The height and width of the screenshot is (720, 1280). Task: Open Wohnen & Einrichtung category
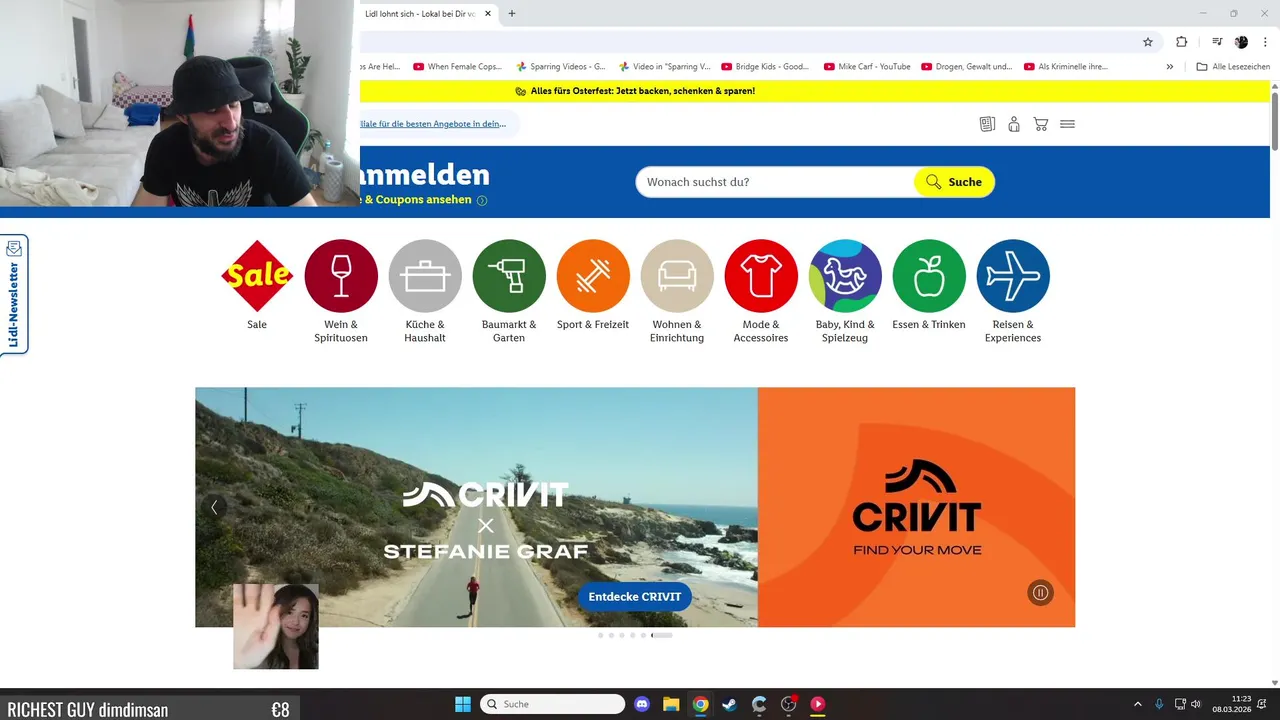[x=677, y=276]
